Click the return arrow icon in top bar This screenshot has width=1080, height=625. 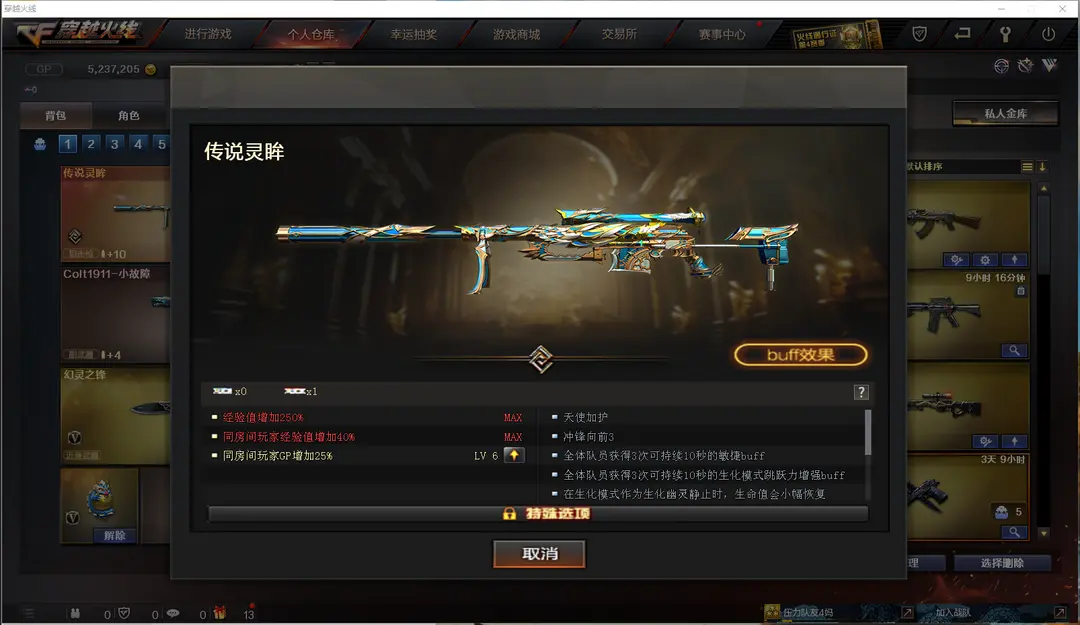[962, 33]
